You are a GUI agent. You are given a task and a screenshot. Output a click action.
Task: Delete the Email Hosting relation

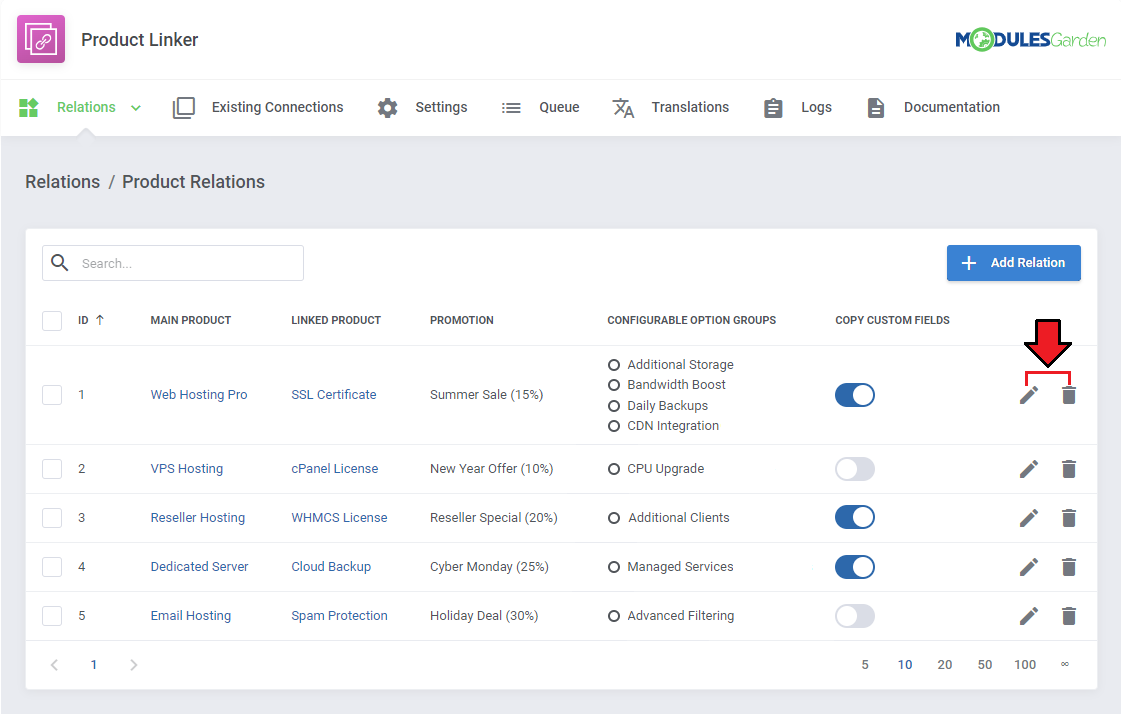point(1069,616)
